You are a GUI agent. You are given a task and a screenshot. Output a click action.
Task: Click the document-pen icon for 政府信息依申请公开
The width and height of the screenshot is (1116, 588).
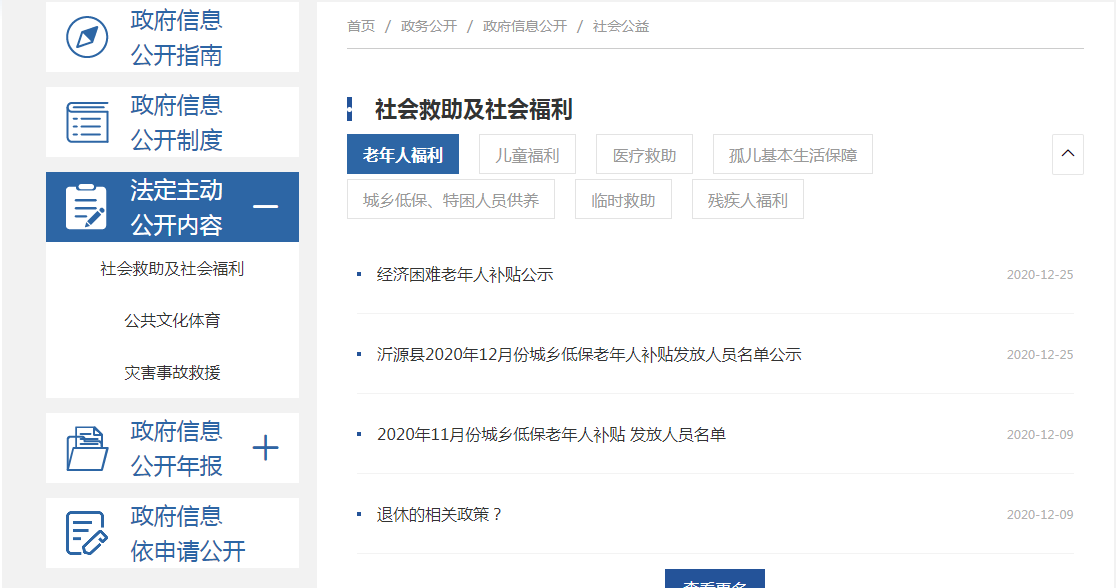coord(86,533)
